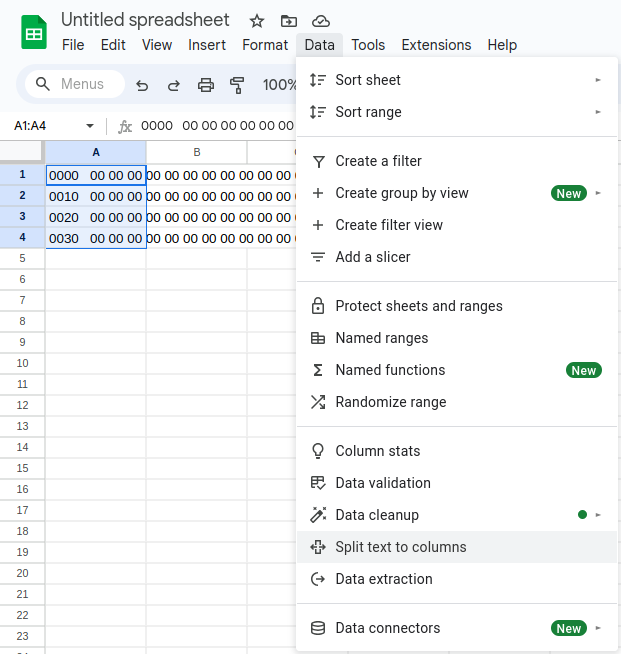
Task: Click the move to folder icon
Action: [x=289, y=21]
